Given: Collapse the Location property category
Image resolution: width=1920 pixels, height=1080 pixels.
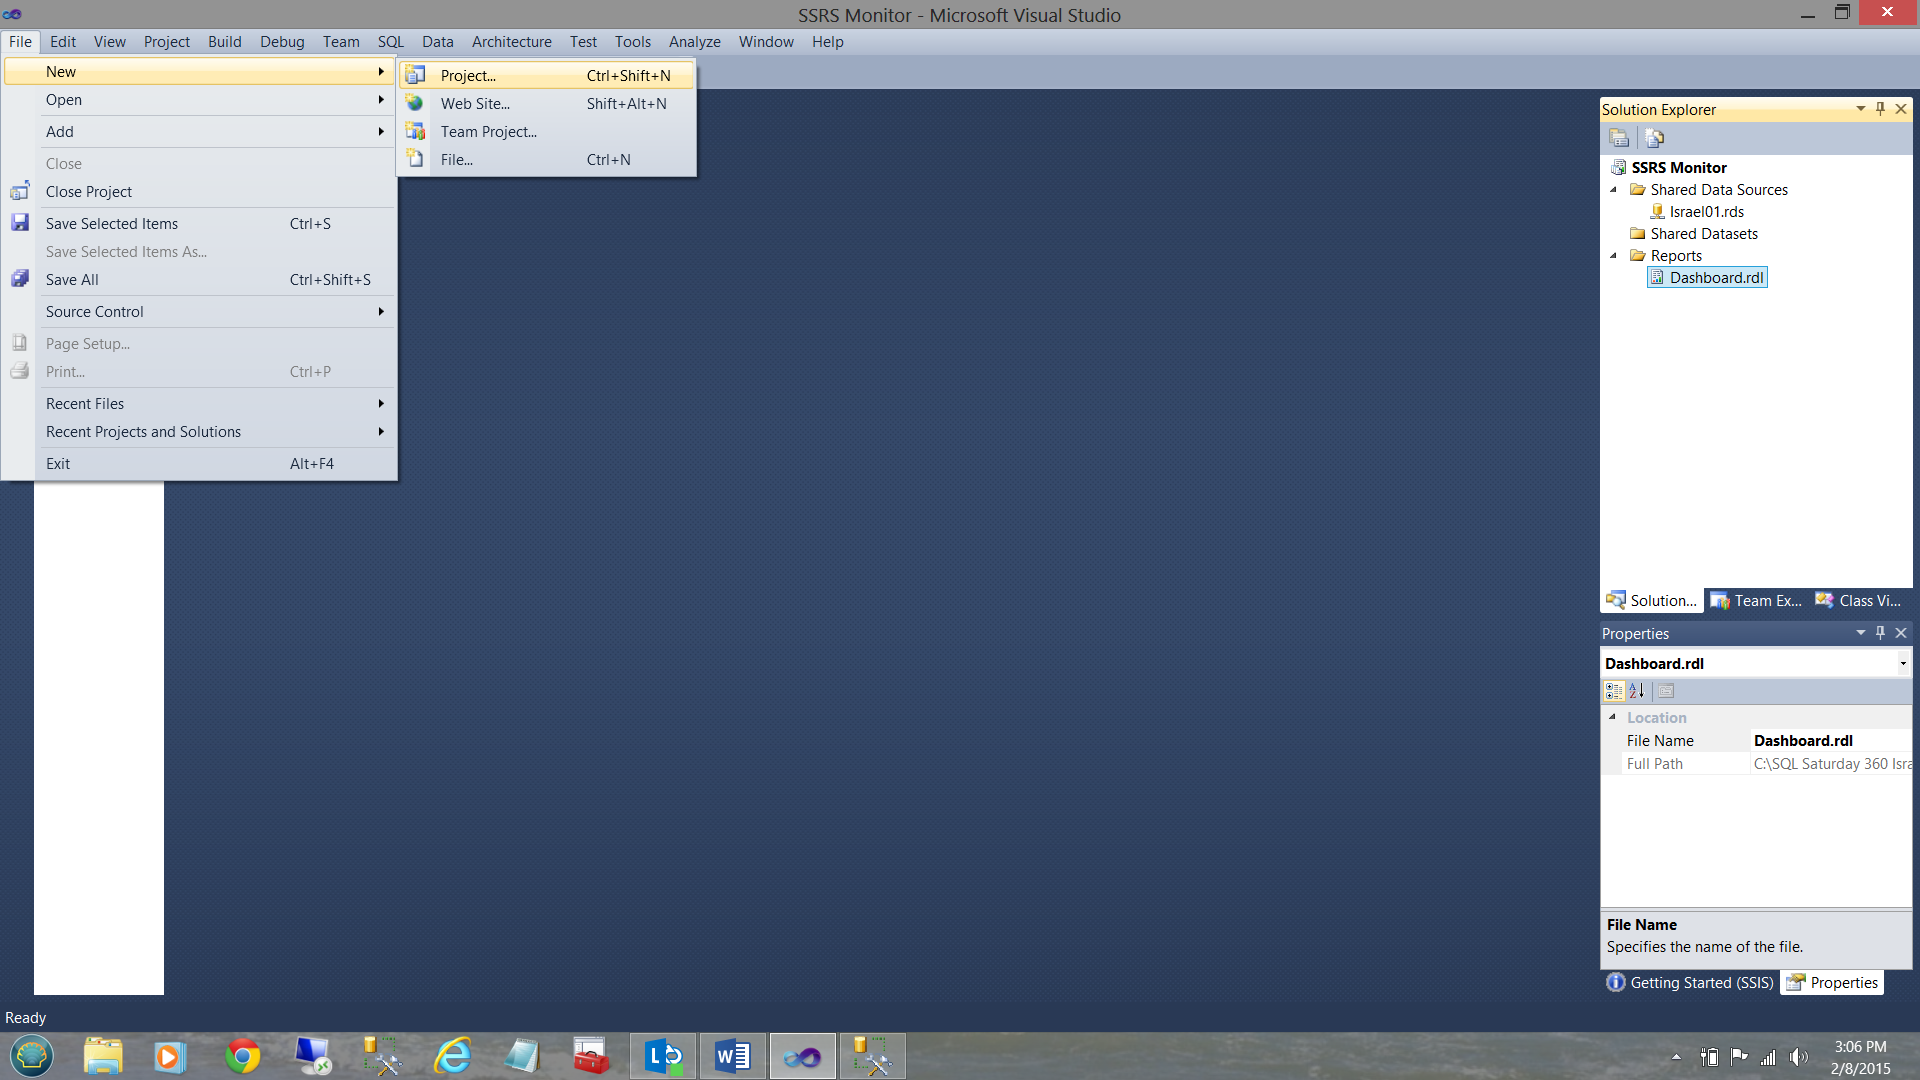Looking at the screenshot, I should tap(1612, 717).
